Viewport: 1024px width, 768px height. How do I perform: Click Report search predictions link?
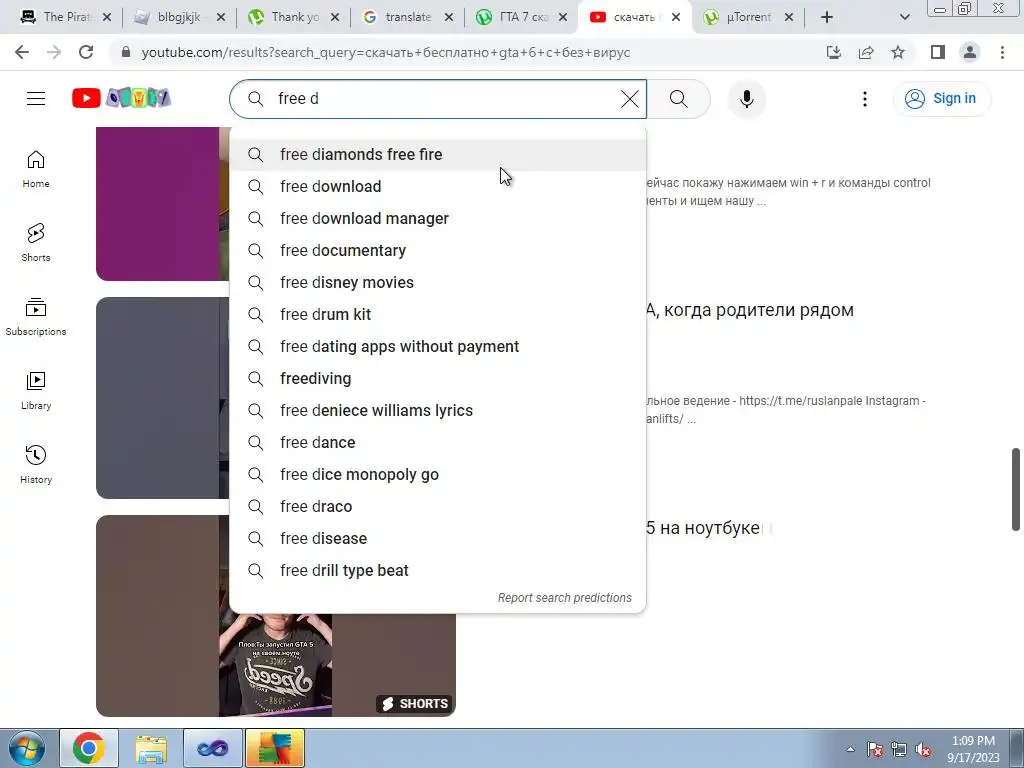tap(564, 598)
